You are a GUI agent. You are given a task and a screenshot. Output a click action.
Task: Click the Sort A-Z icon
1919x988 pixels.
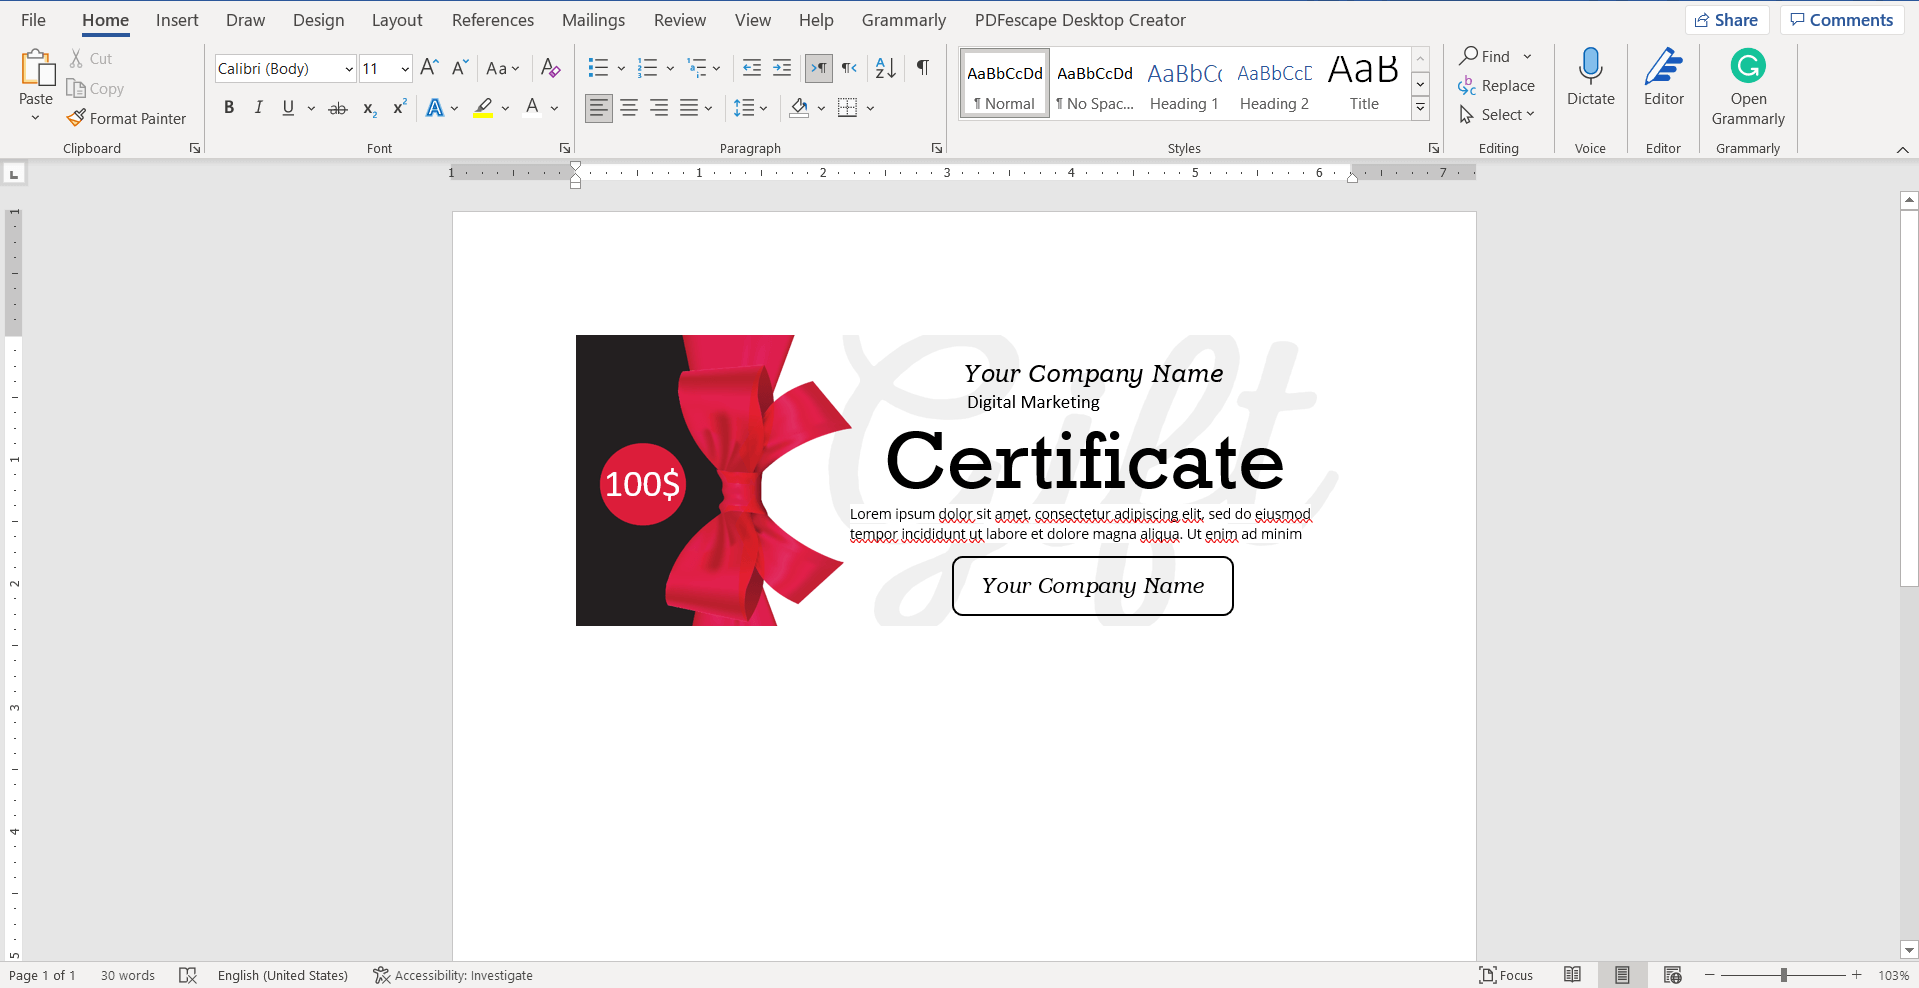(885, 68)
